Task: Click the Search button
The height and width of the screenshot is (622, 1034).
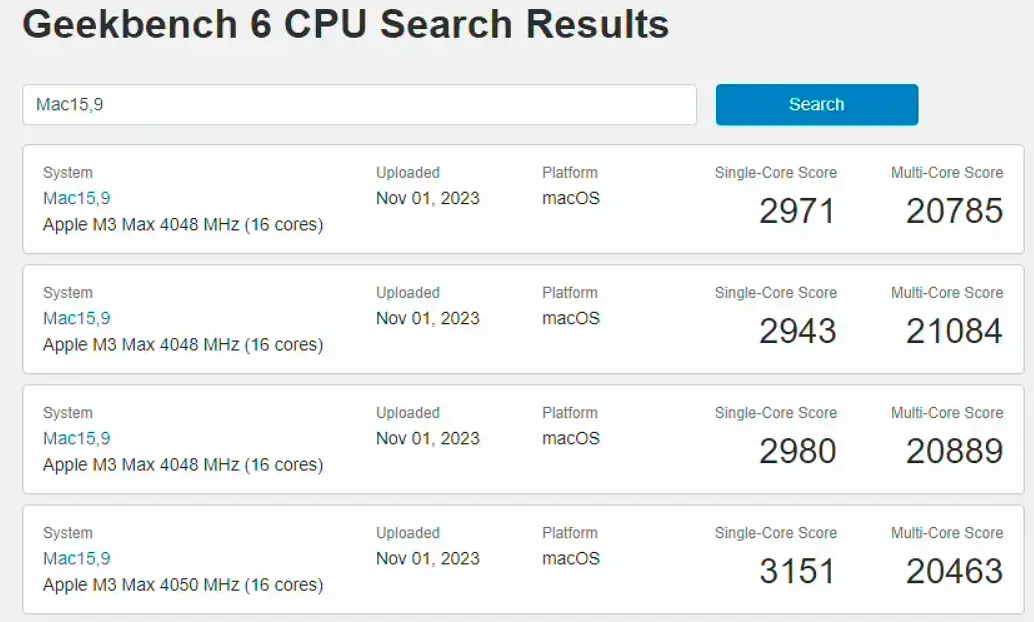Action: [816, 104]
